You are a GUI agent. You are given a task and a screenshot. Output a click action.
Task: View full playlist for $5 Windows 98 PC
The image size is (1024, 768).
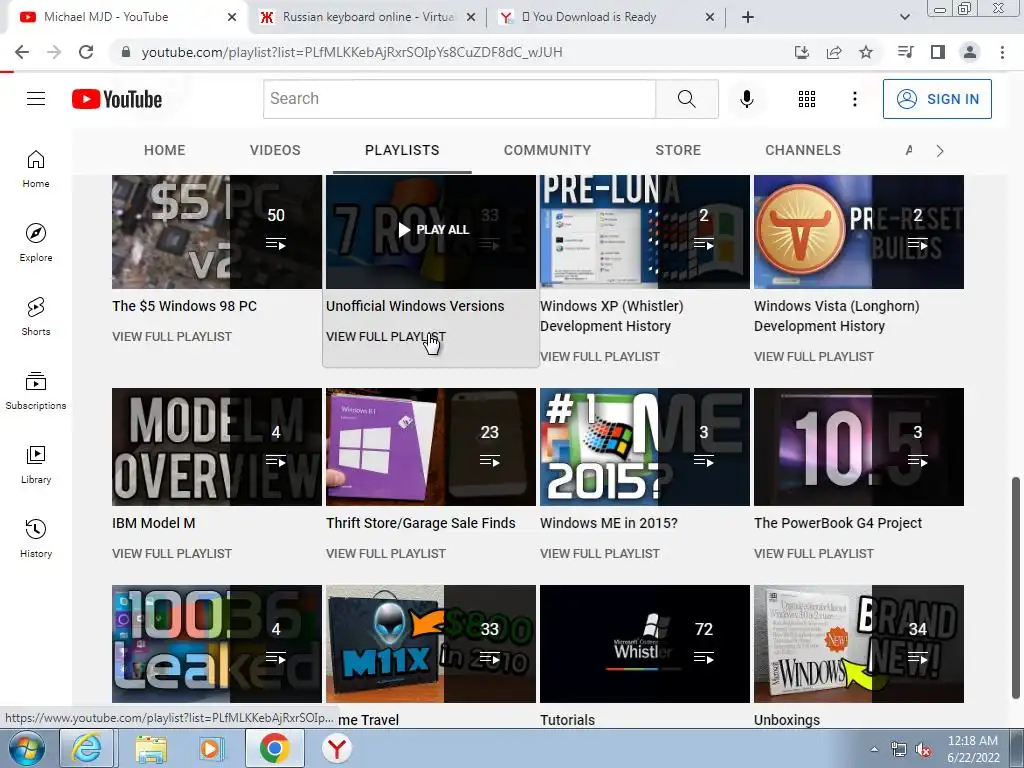172,337
